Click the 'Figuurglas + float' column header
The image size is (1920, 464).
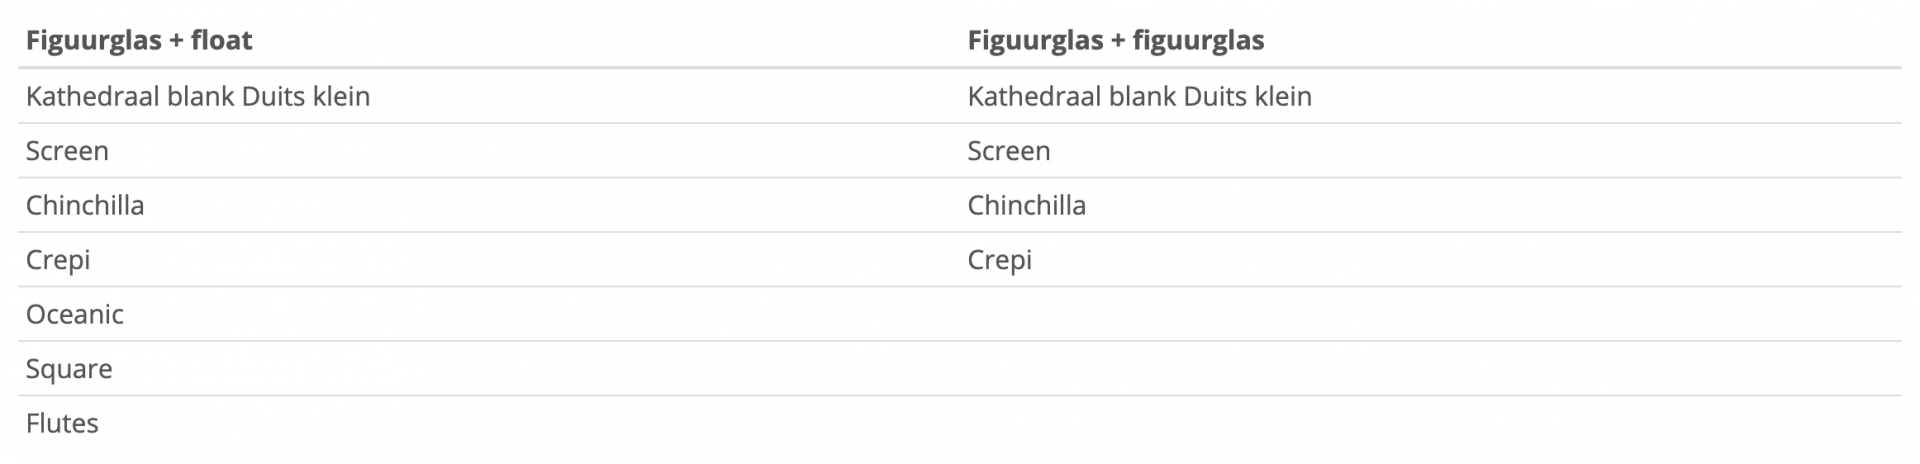(x=139, y=40)
